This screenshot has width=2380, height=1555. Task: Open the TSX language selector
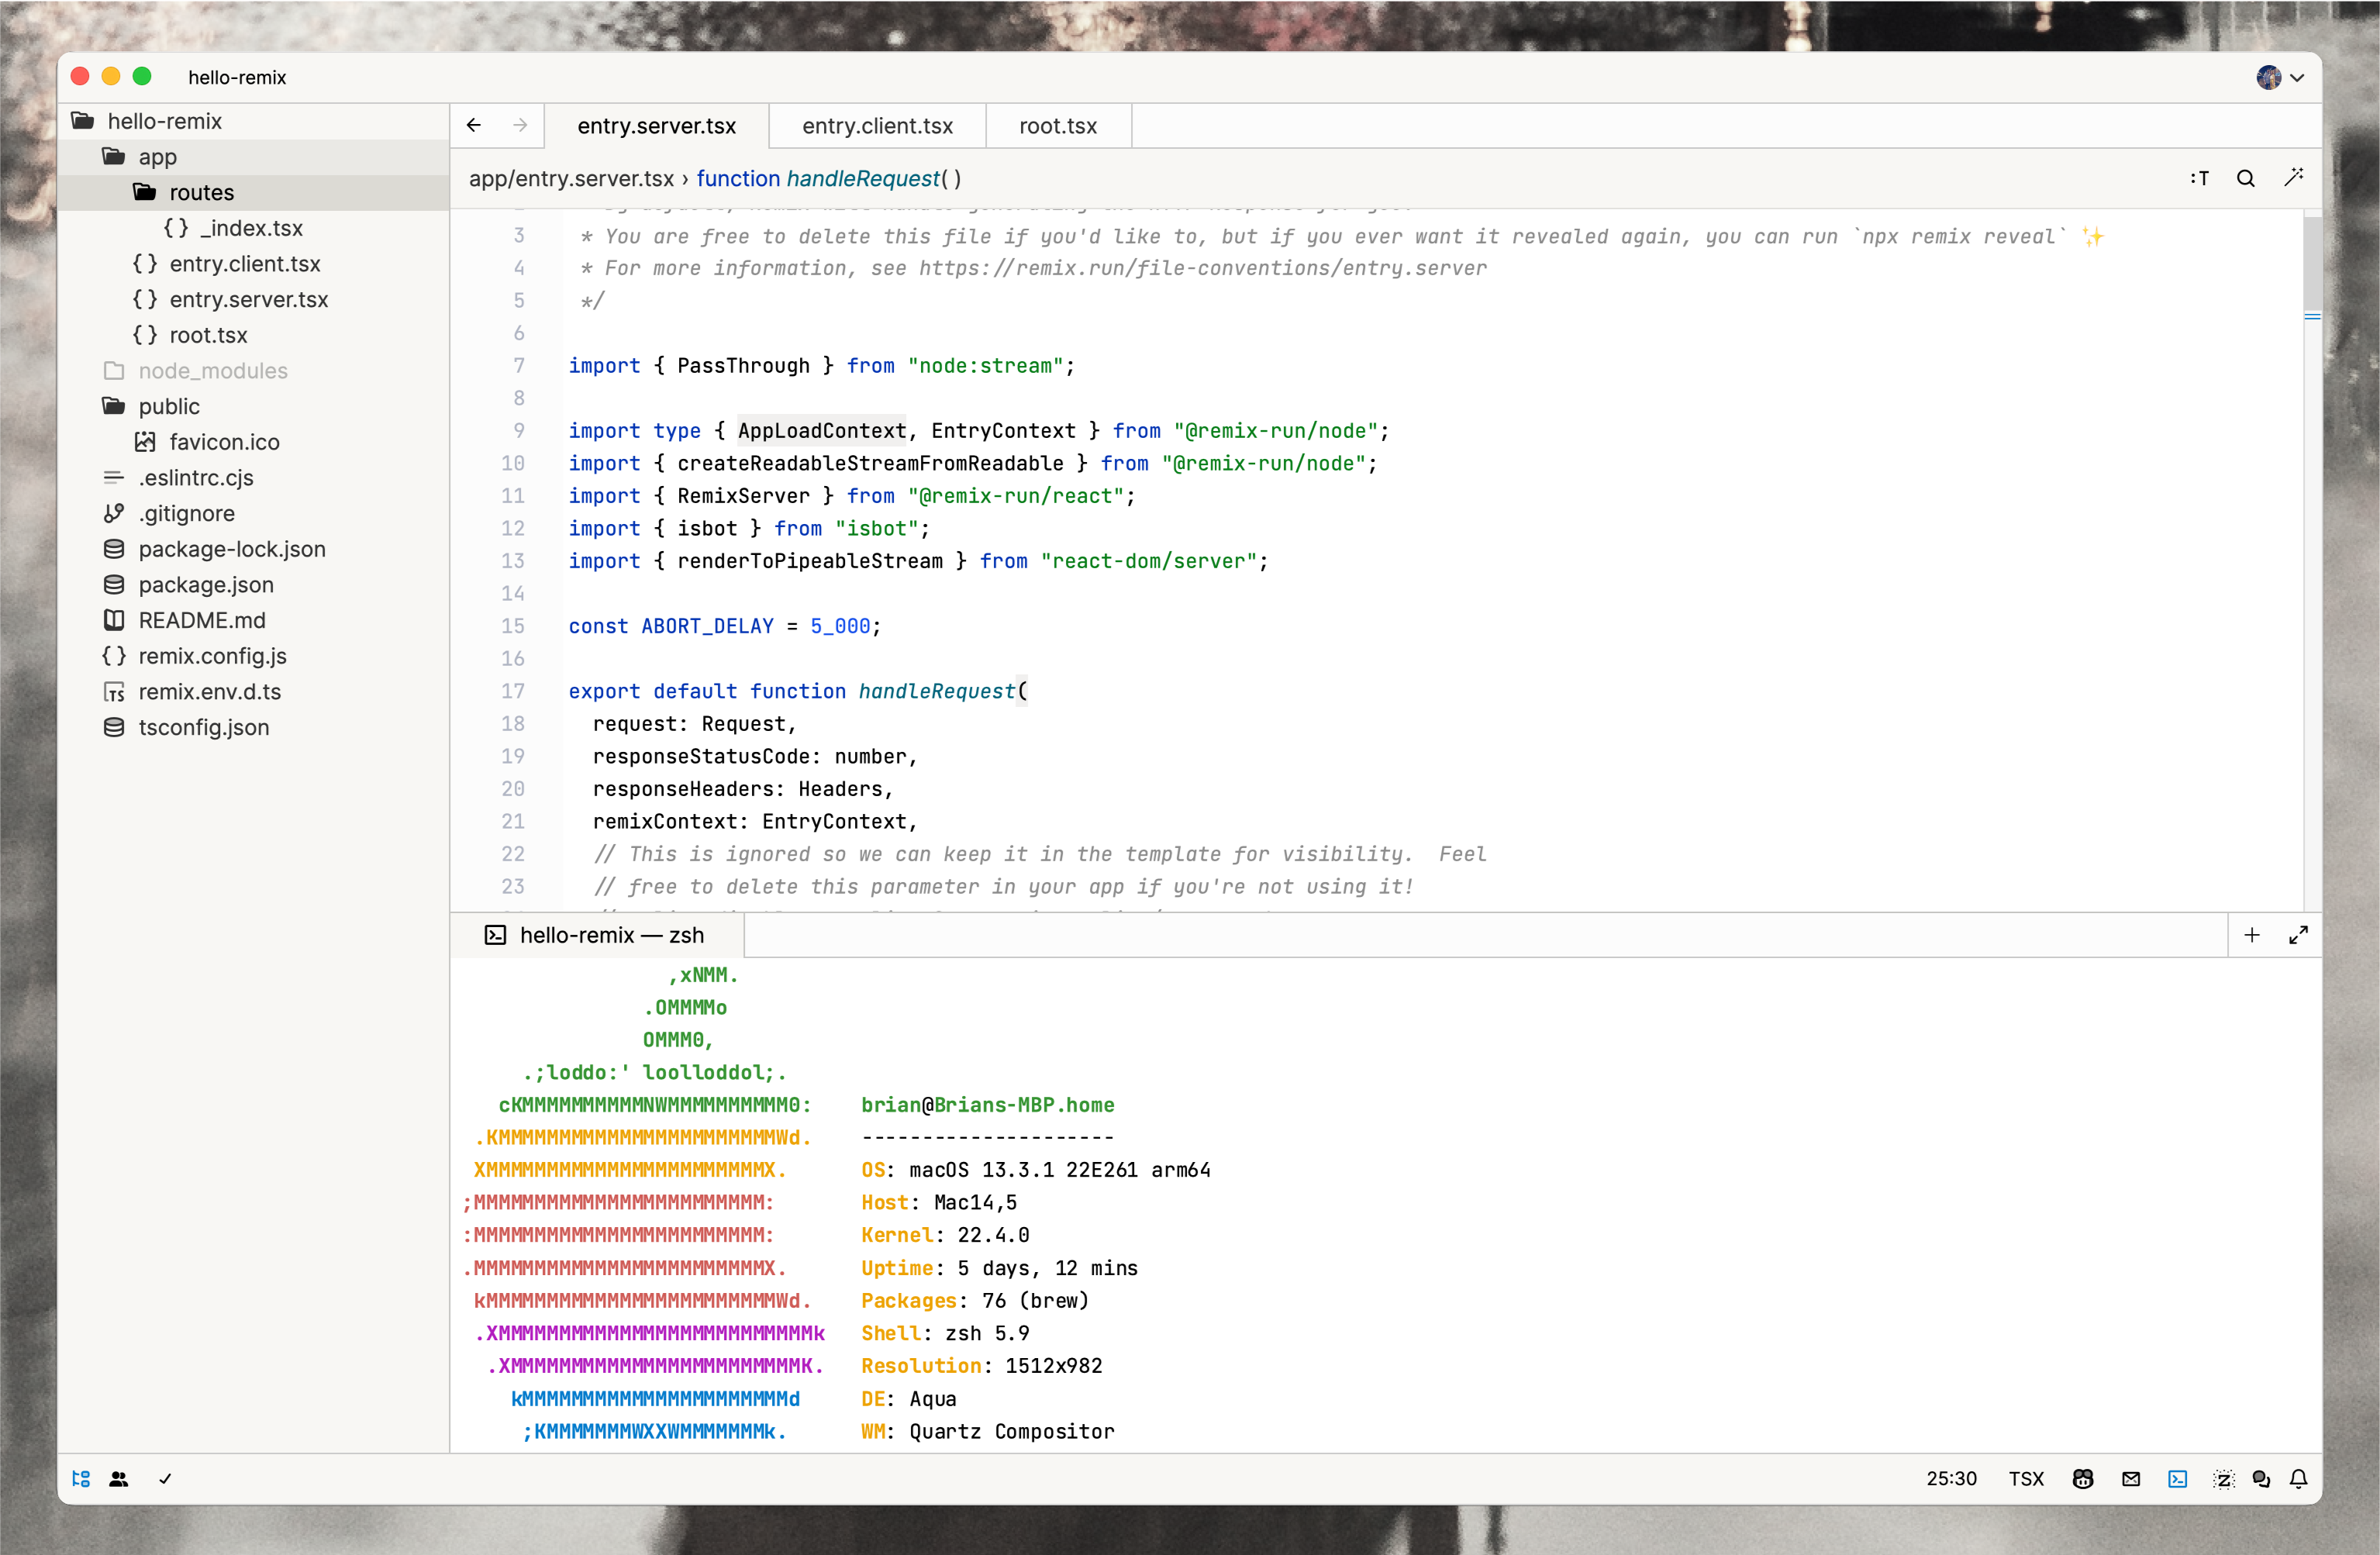[x=2026, y=1478]
